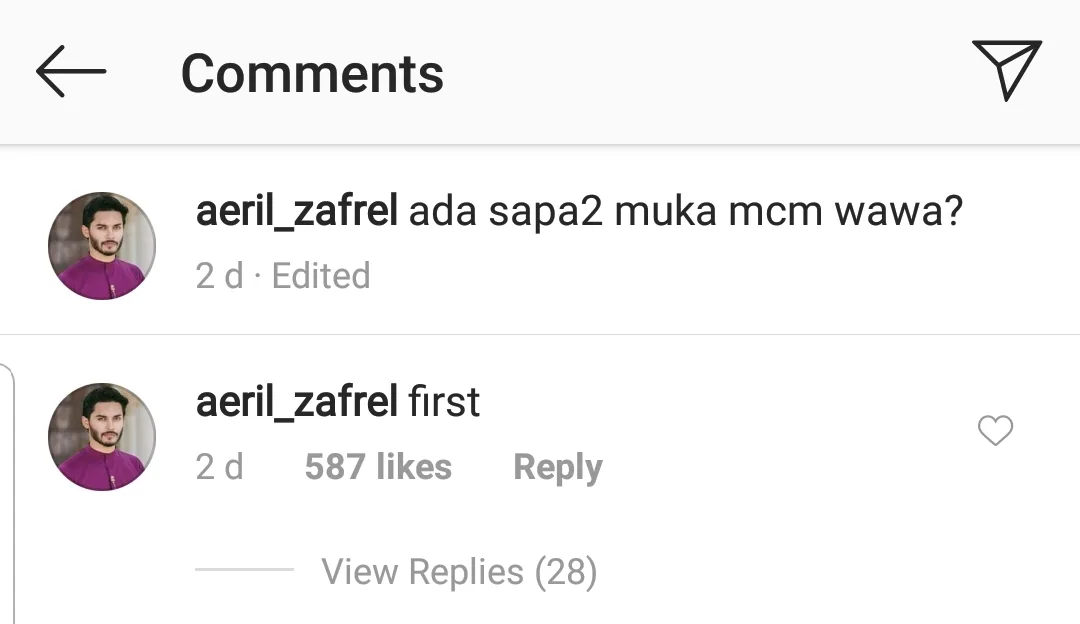Reply to the "first" comment
The image size is (1080, 624).
557,467
